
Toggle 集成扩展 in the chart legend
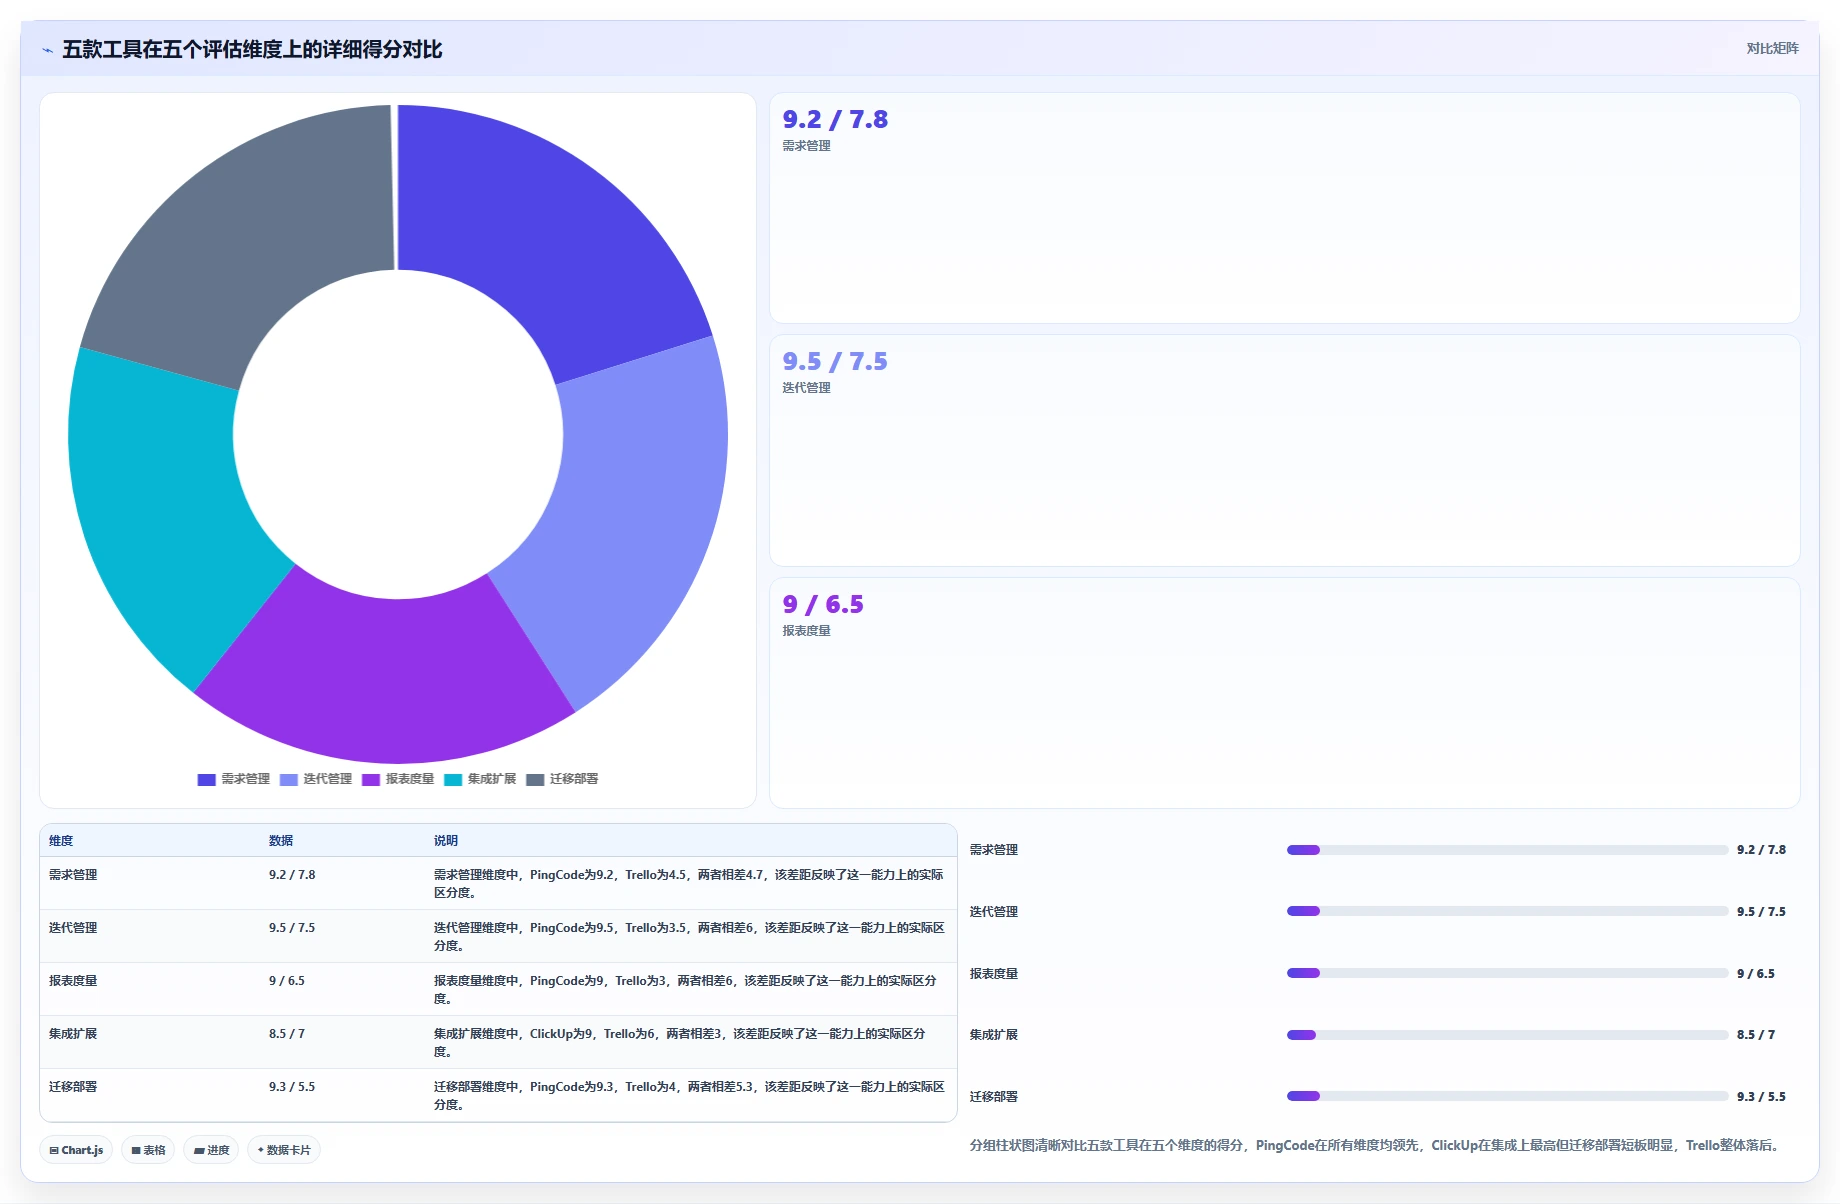[480, 779]
